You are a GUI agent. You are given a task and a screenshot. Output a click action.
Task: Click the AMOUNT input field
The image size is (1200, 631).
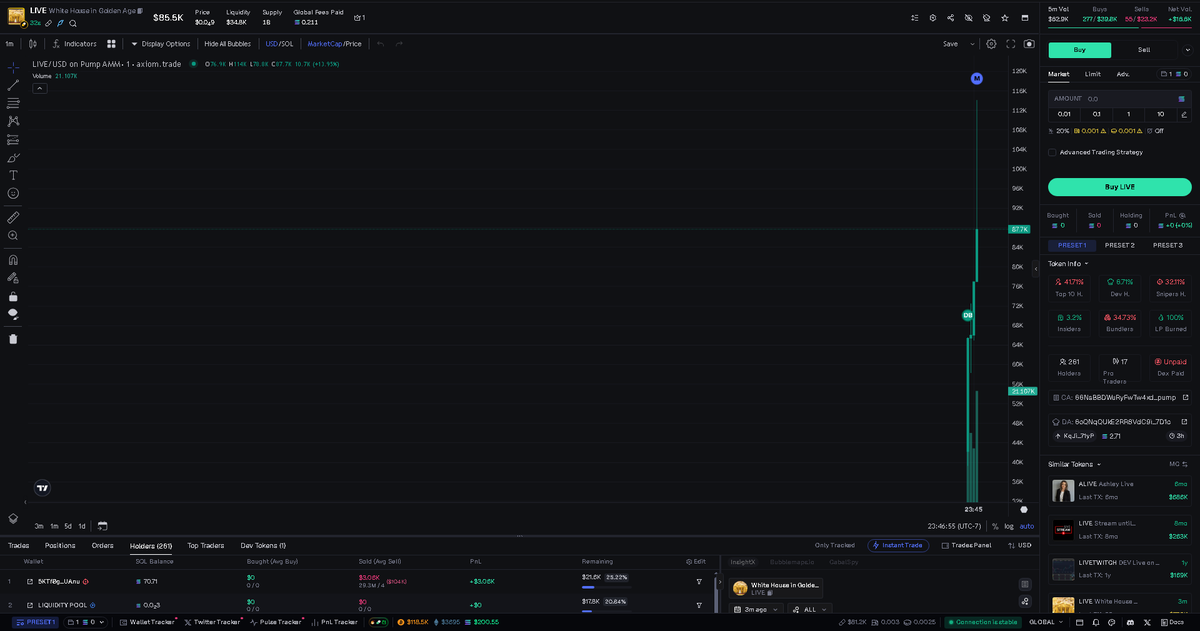(1120, 99)
